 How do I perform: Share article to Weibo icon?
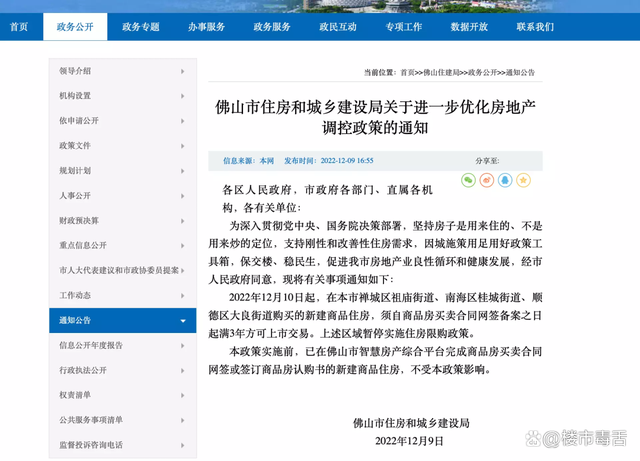click(x=487, y=180)
